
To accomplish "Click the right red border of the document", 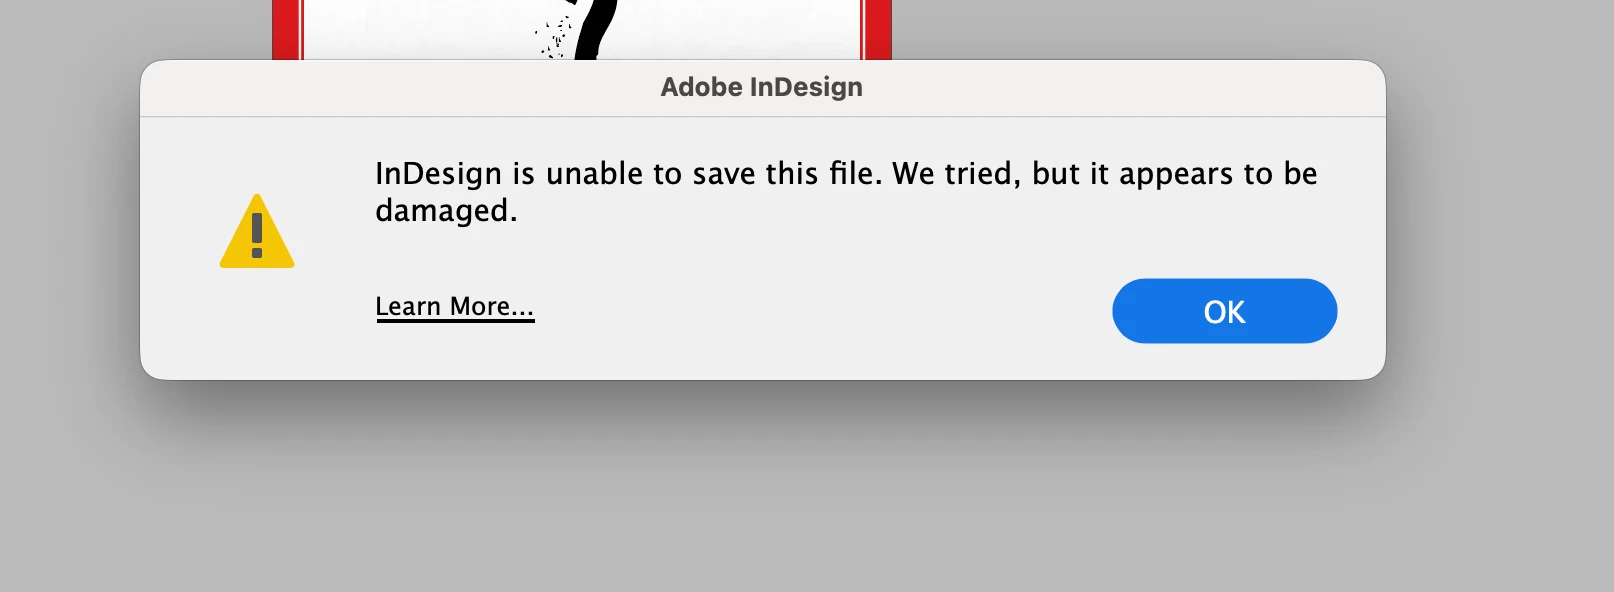I will tap(876, 30).
